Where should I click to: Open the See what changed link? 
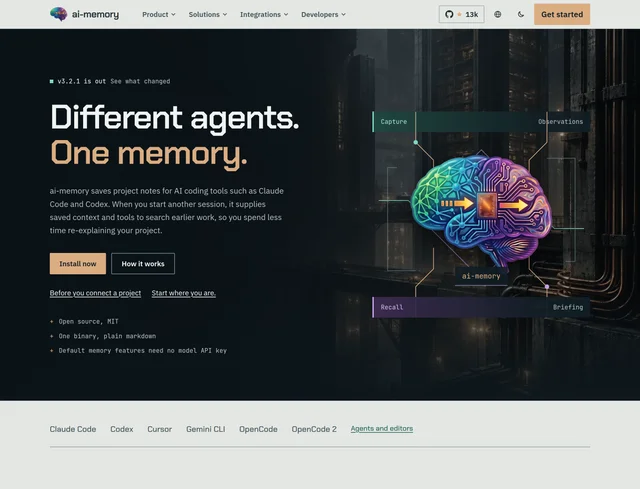(x=140, y=81)
